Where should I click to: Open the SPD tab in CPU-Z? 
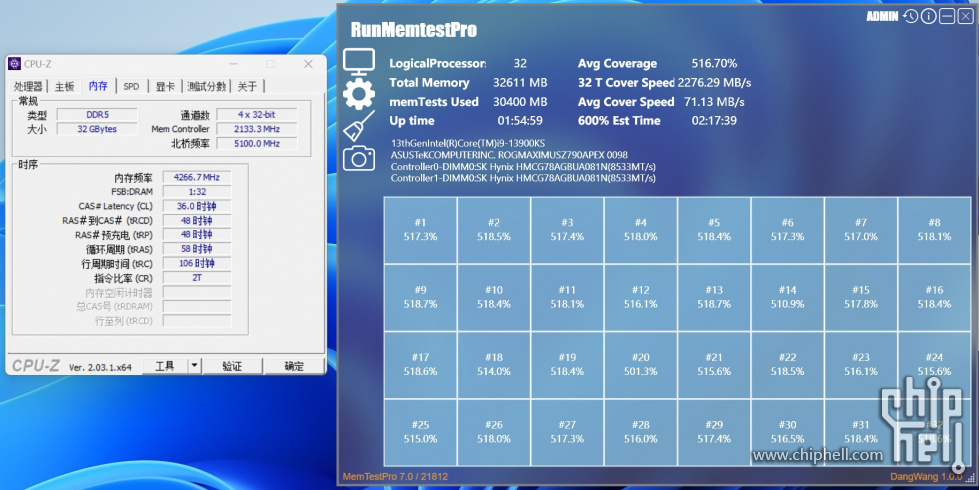click(x=131, y=86)
